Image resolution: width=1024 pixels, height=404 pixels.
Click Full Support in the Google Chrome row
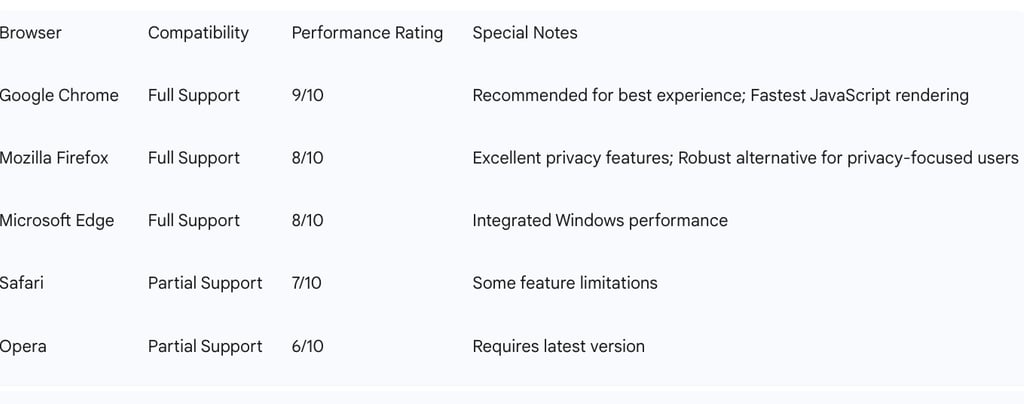point(194,96)
